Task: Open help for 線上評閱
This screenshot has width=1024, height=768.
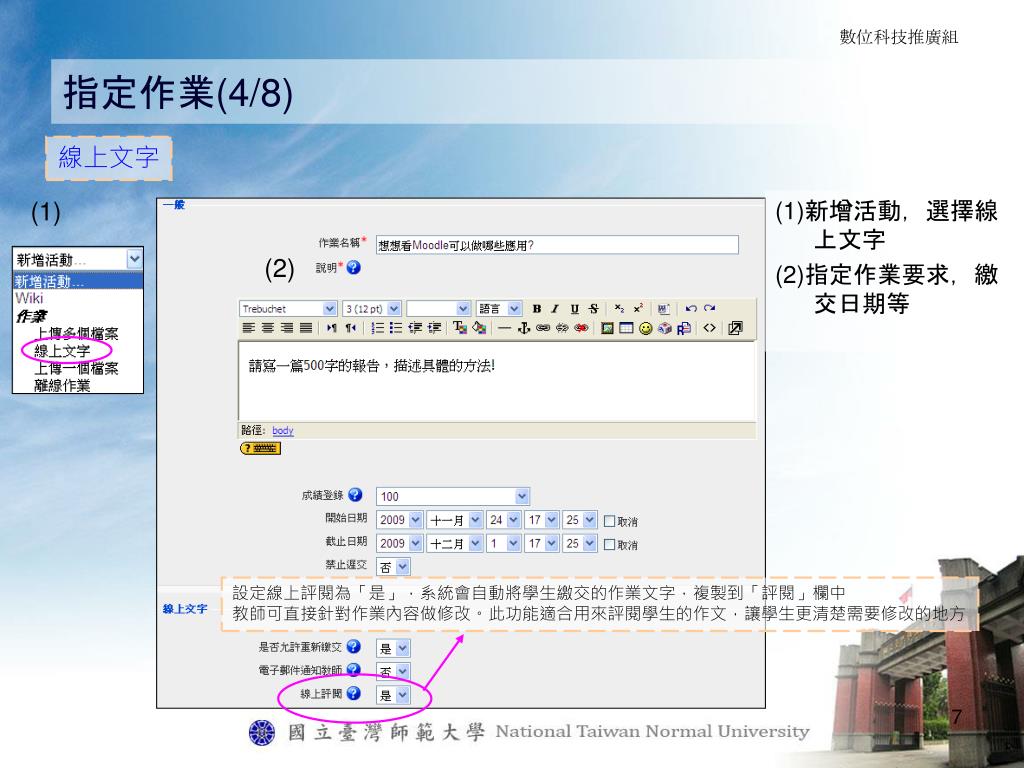Action: coord(354,693)
